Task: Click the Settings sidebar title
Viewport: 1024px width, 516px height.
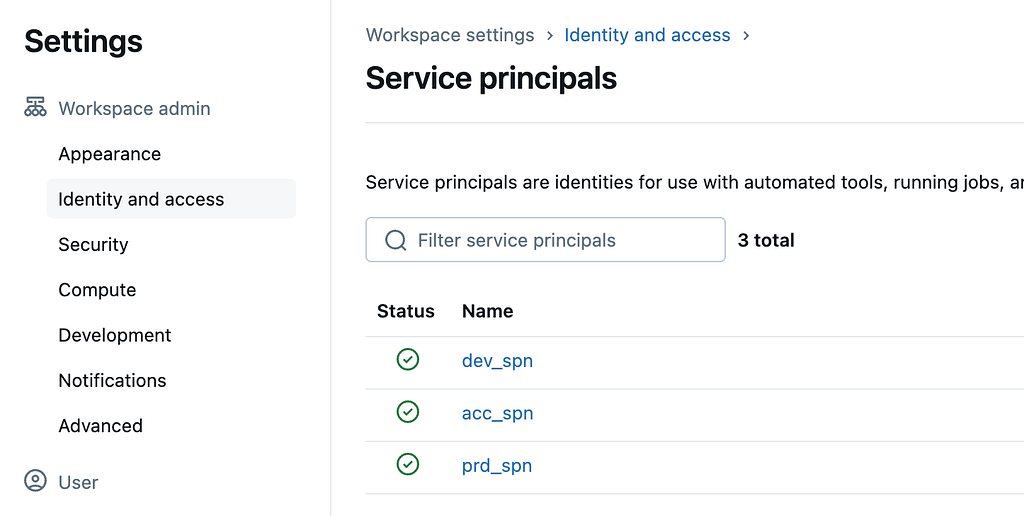Action: (84, 41)
